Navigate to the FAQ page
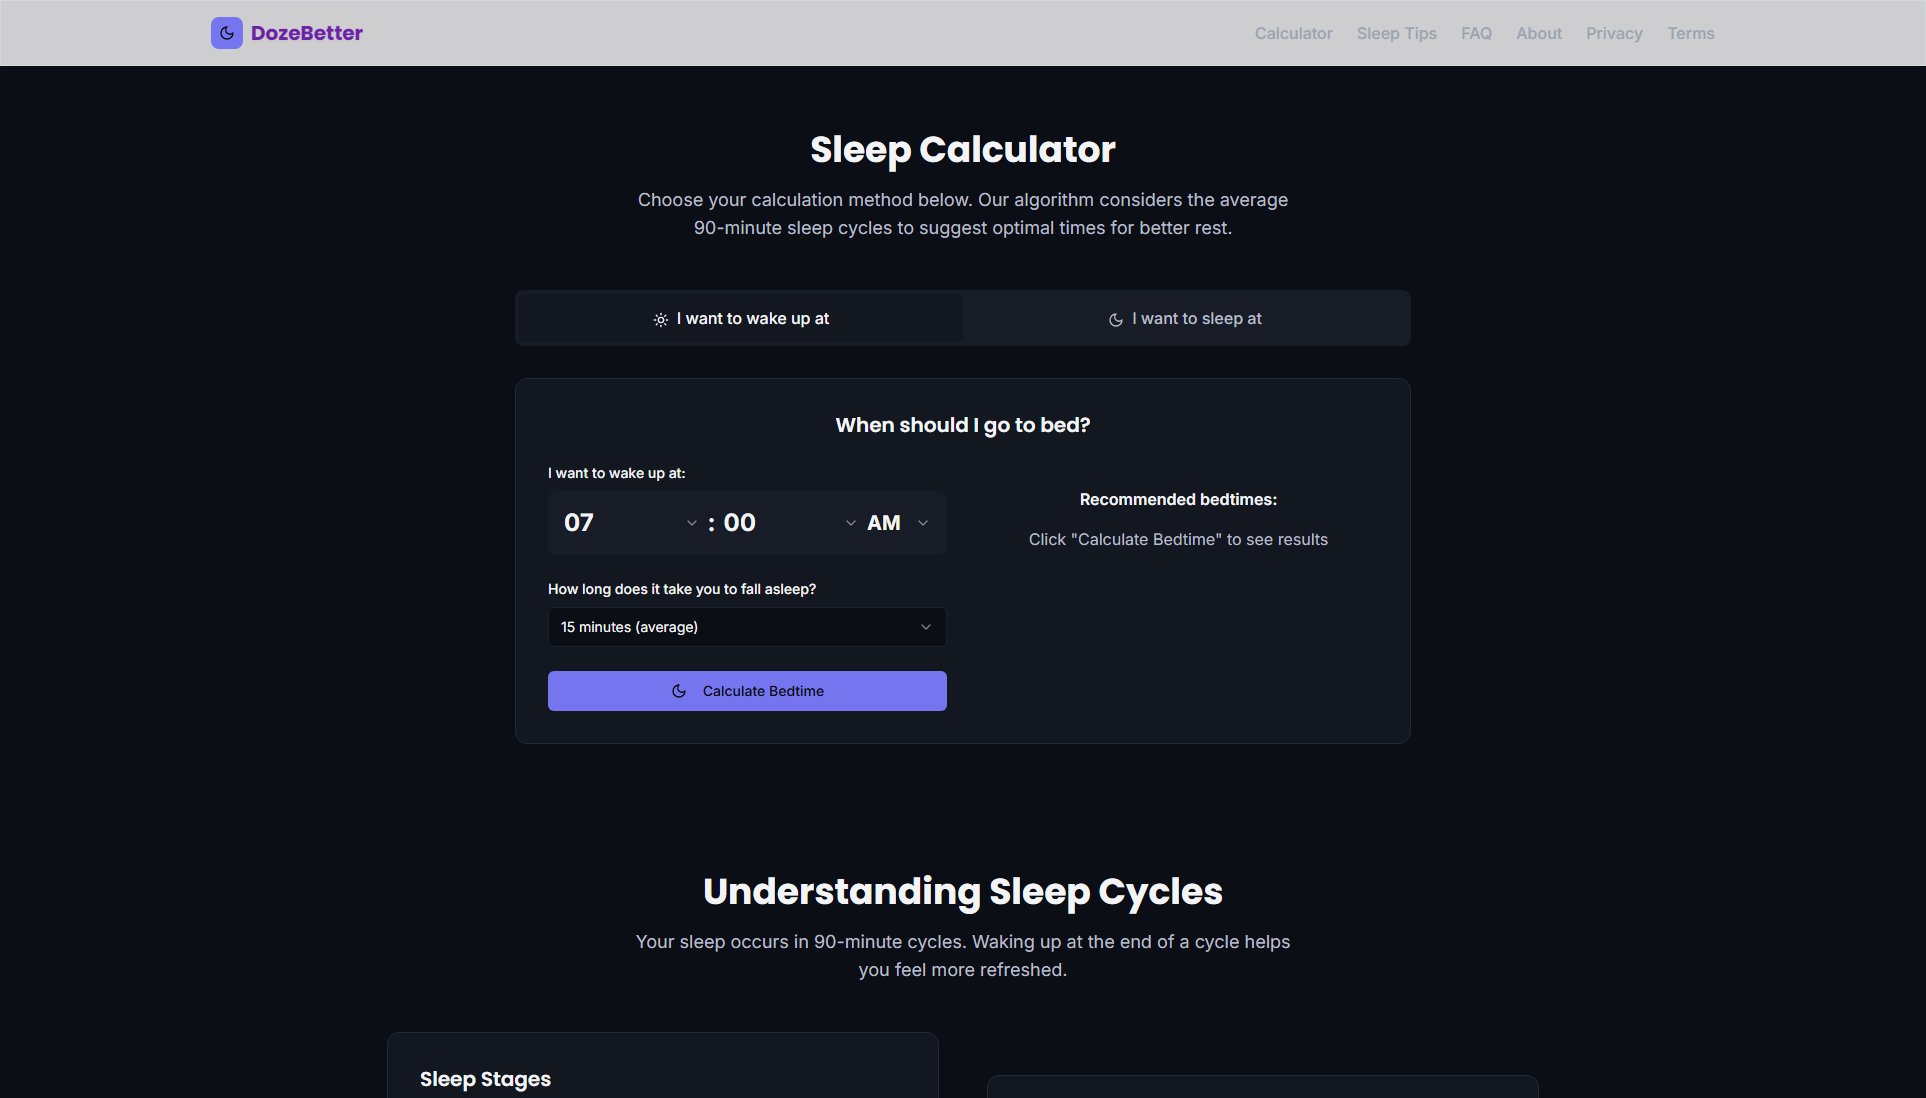Image resolution: width=1926 pixels, height=1098 pixels. pos(1476,33)
